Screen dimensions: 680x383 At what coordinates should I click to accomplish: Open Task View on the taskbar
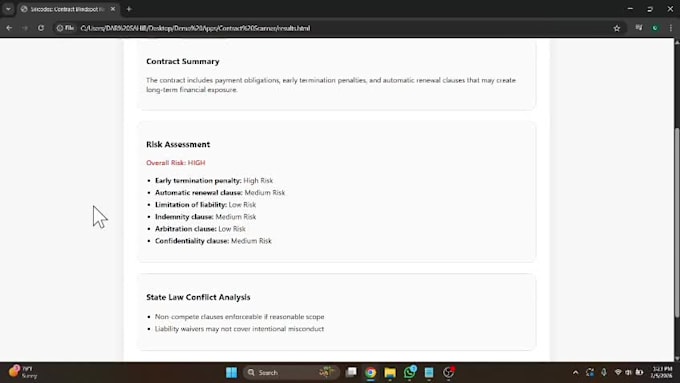point(351,372)
